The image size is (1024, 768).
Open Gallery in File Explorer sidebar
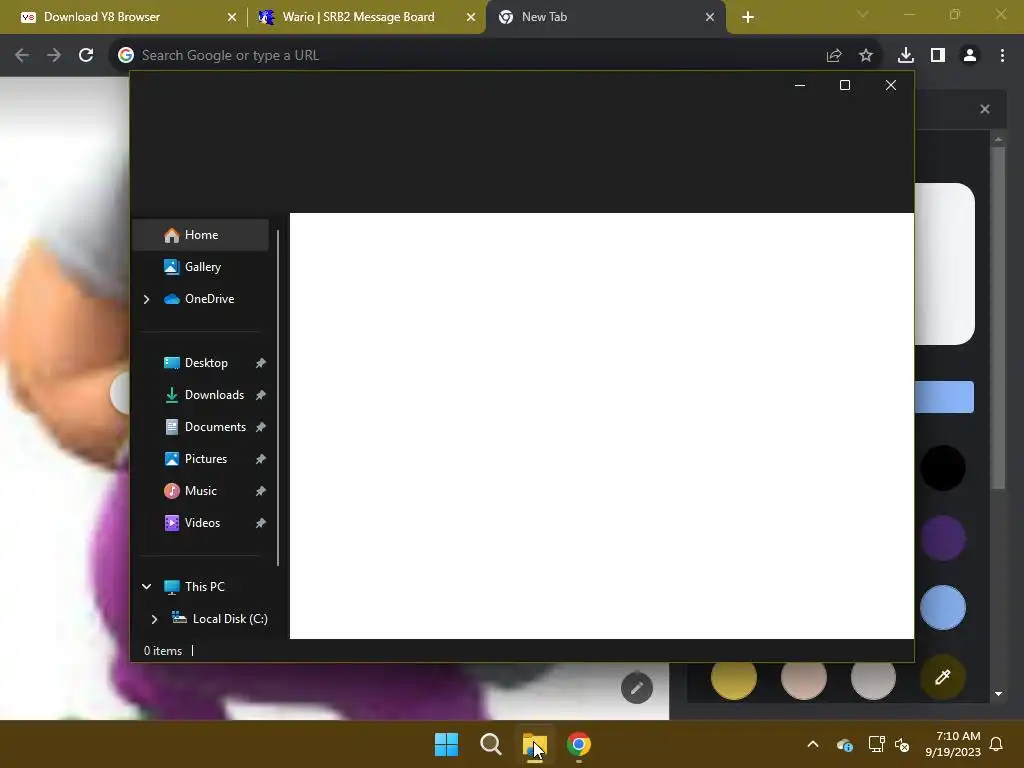tap(200, 266)
